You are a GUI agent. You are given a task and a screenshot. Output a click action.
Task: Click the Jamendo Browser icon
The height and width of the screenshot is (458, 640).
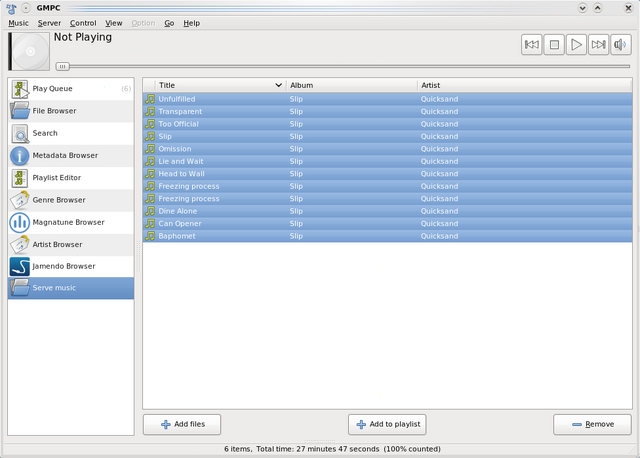click(x=20, y=266)
